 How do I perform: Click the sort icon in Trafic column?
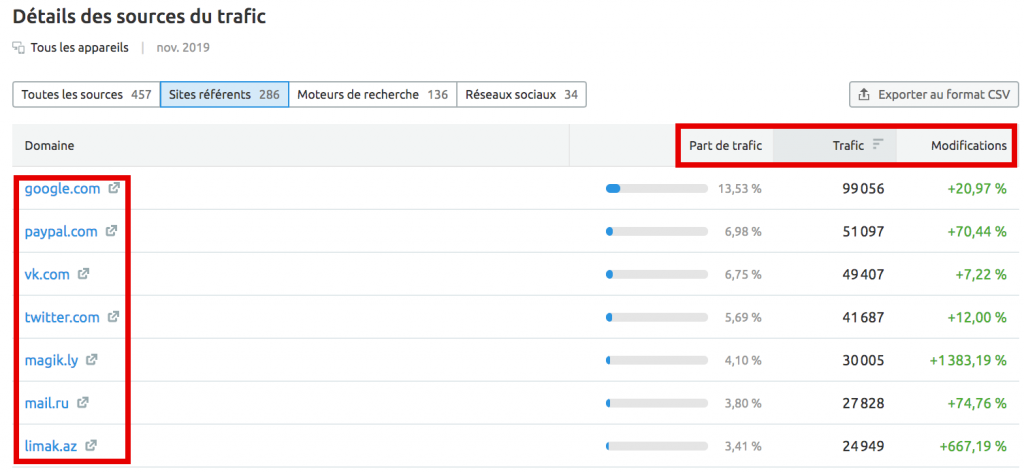(x=878, y=144)
